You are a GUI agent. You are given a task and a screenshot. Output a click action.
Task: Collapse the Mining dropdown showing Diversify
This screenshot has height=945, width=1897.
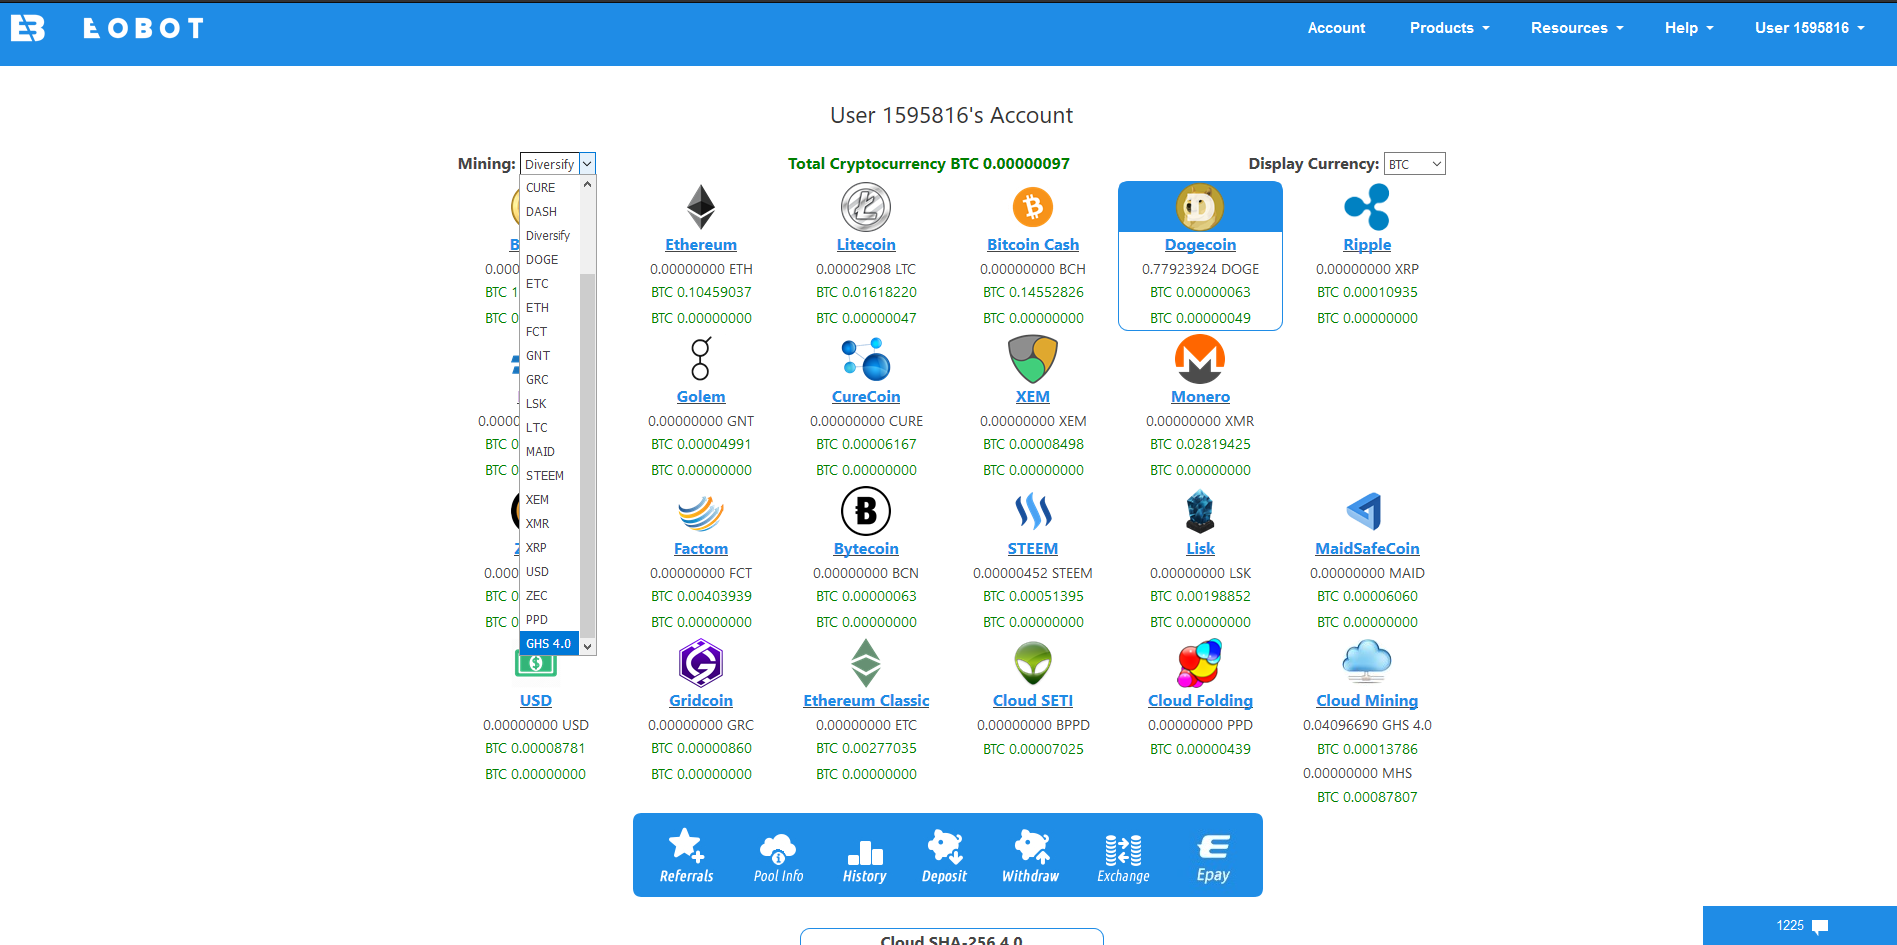[558, 164]
